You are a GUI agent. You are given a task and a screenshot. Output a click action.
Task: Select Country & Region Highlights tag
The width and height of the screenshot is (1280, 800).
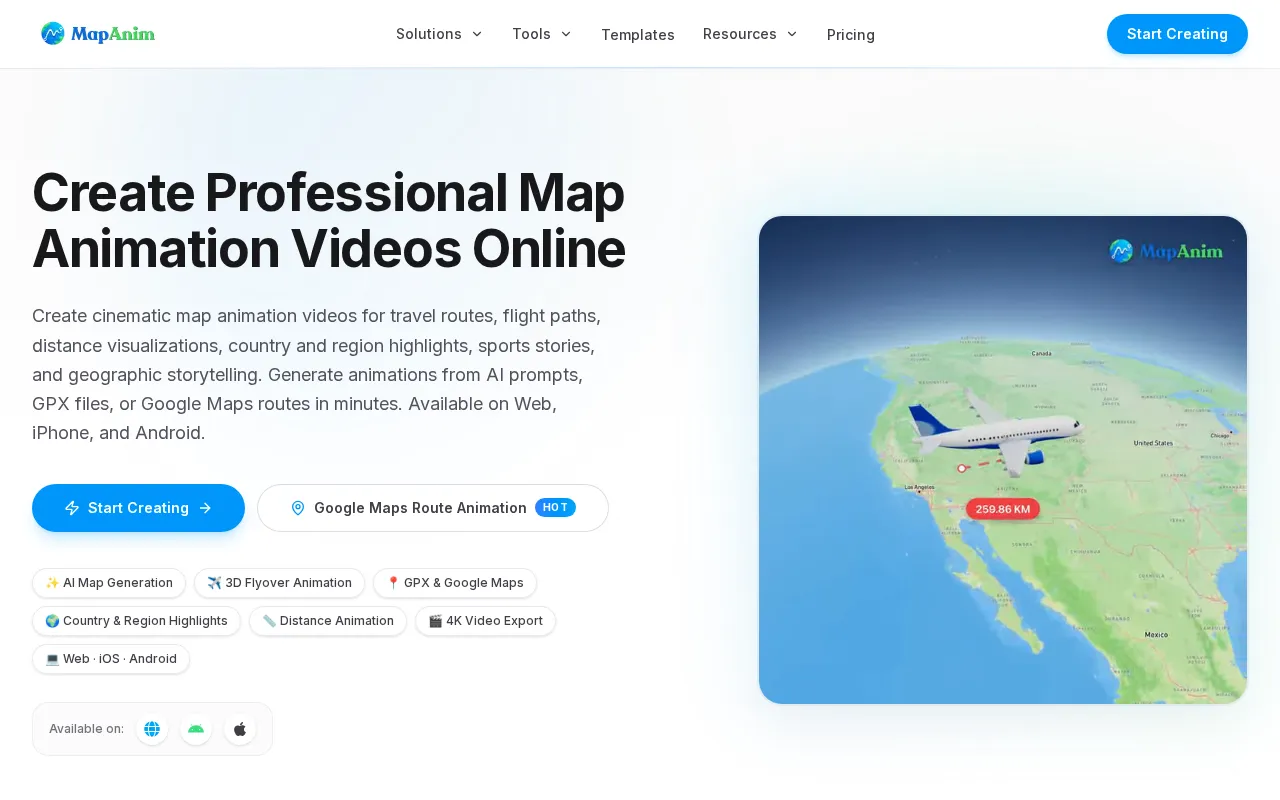click(x=136, y=621)
